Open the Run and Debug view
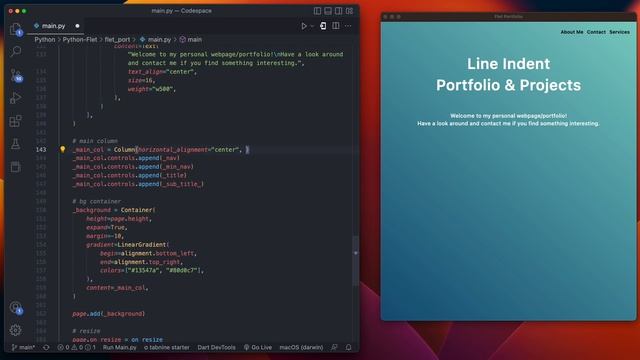Screen dimensions: 640x360 pos(16,98)
